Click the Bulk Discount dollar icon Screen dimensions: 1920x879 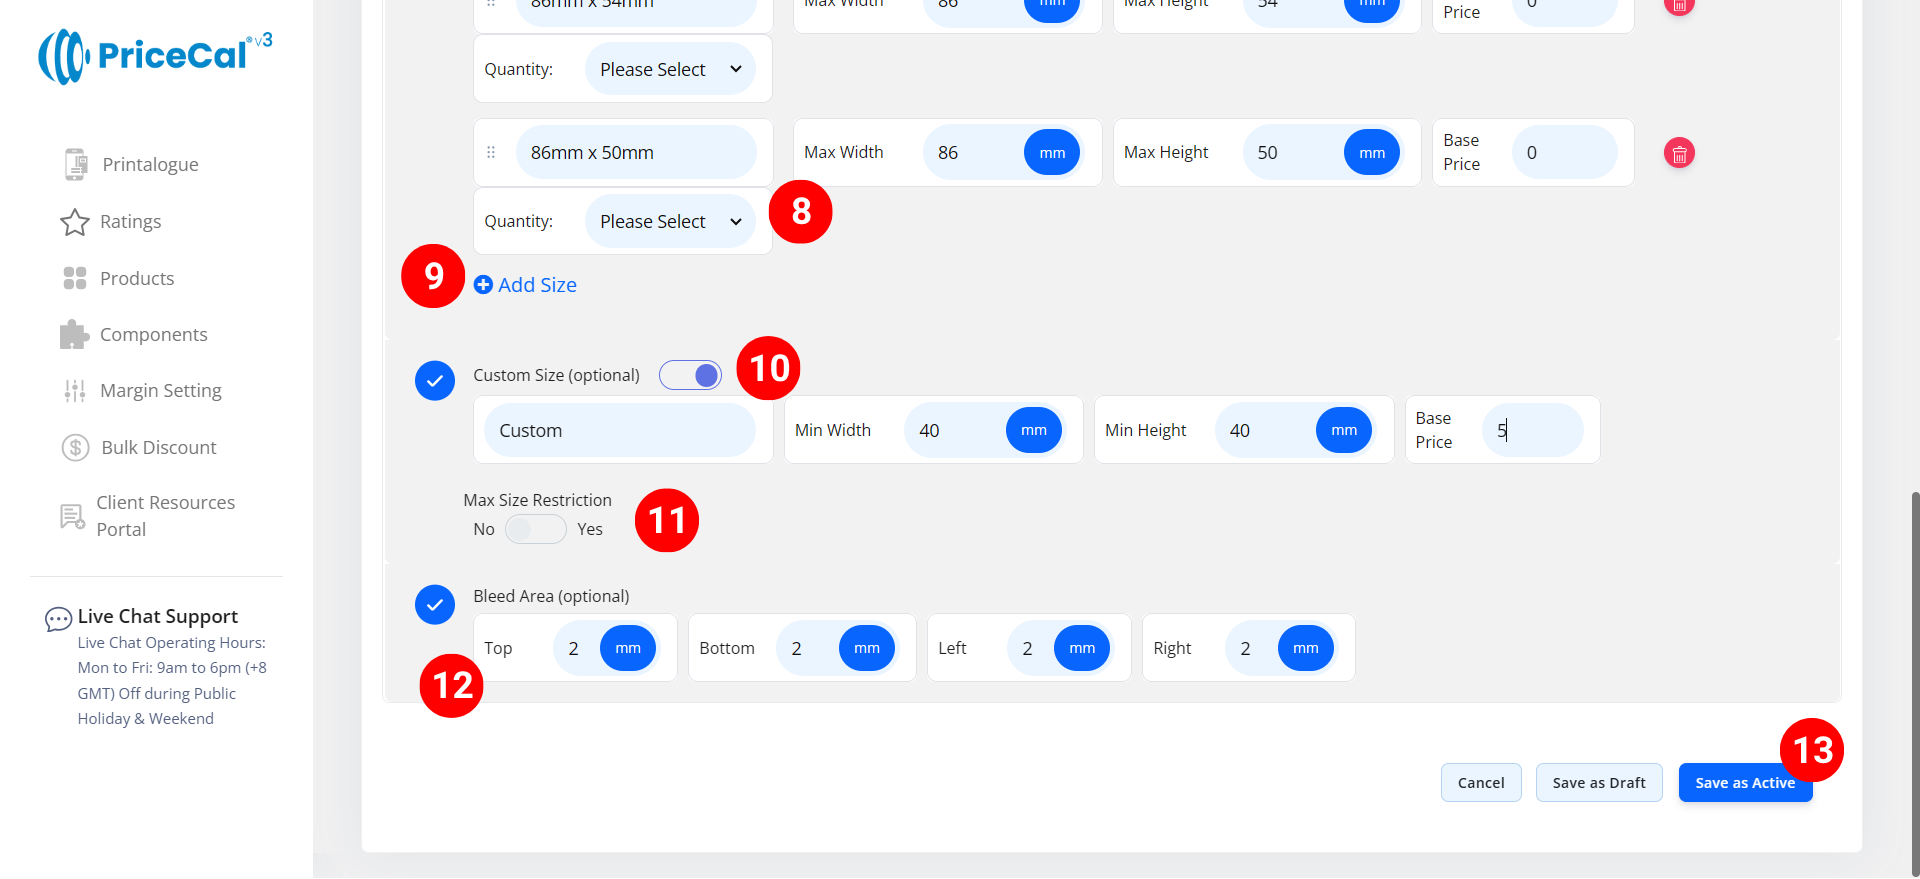coord(76,447)
